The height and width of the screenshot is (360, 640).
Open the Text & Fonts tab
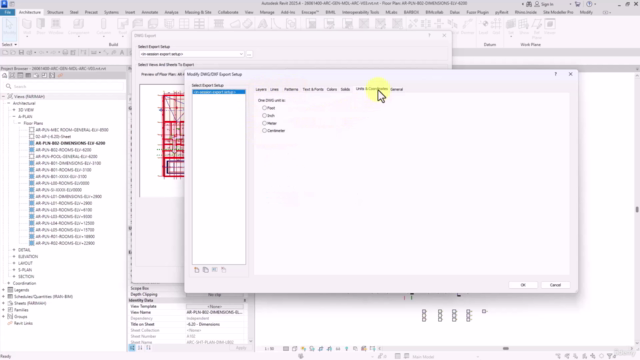point(313,89)
